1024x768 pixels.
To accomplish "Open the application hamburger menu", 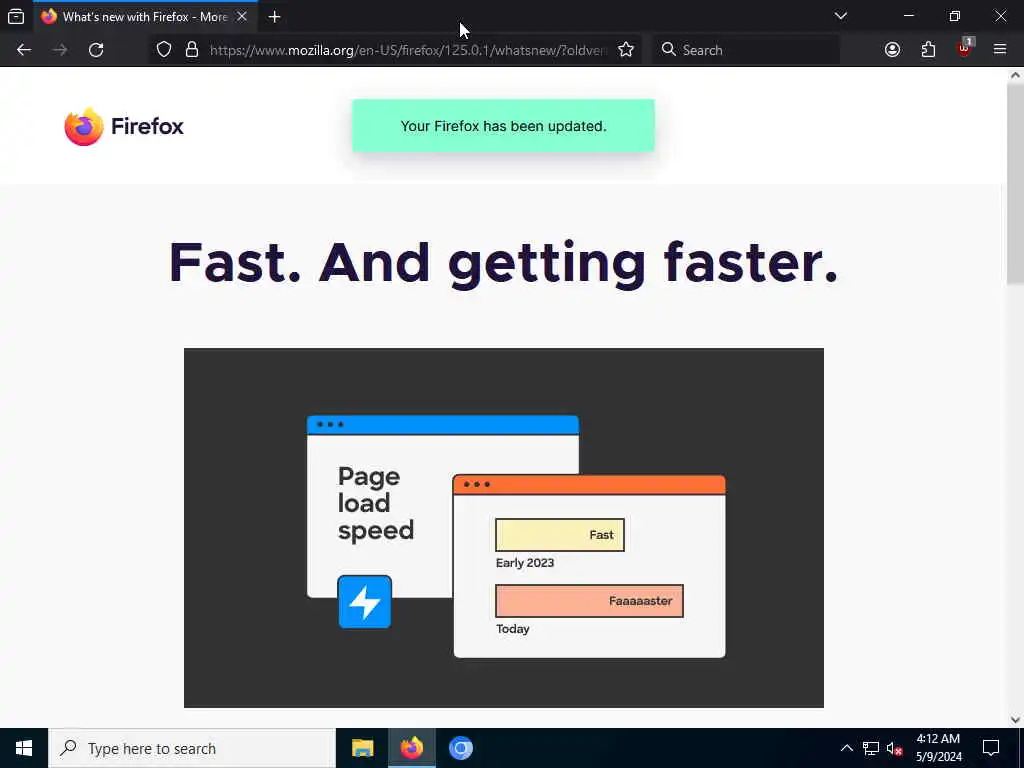I will (x=1000, y=50).
